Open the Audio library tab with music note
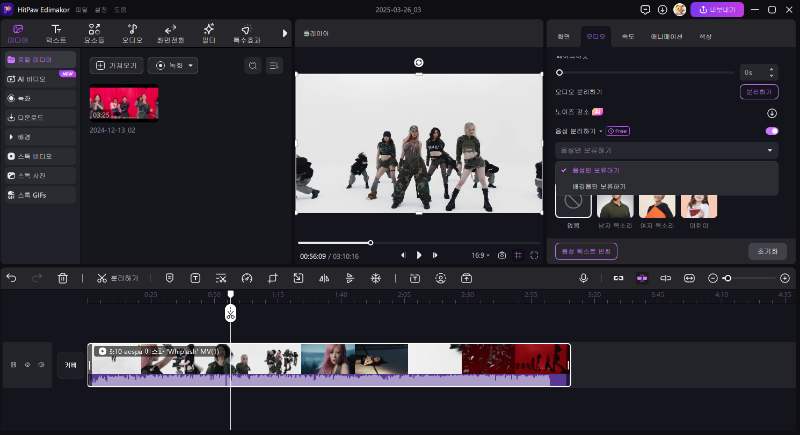This screenshot has height=435, width=800. [132, 34]
